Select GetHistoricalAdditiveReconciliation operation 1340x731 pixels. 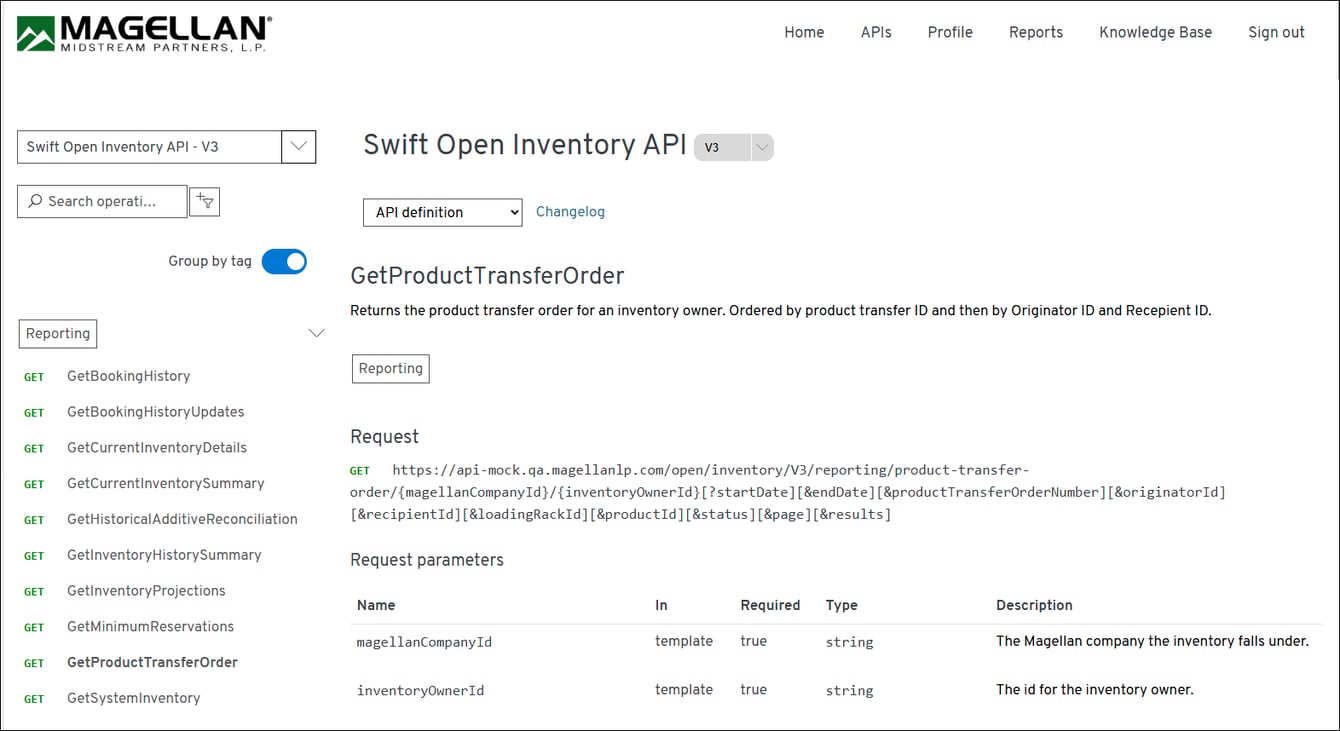tap(182, 520)
